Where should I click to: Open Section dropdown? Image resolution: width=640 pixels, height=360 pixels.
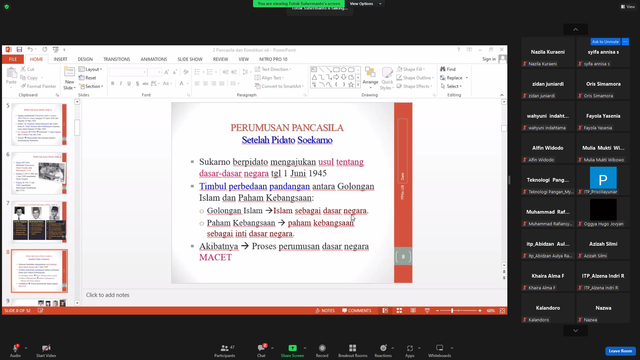(91, 86)
